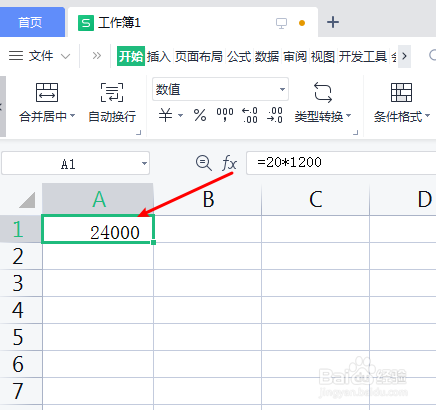Toggle 自动换行 wrap text
The image size is (436, 410).
[x=112, y=103]
